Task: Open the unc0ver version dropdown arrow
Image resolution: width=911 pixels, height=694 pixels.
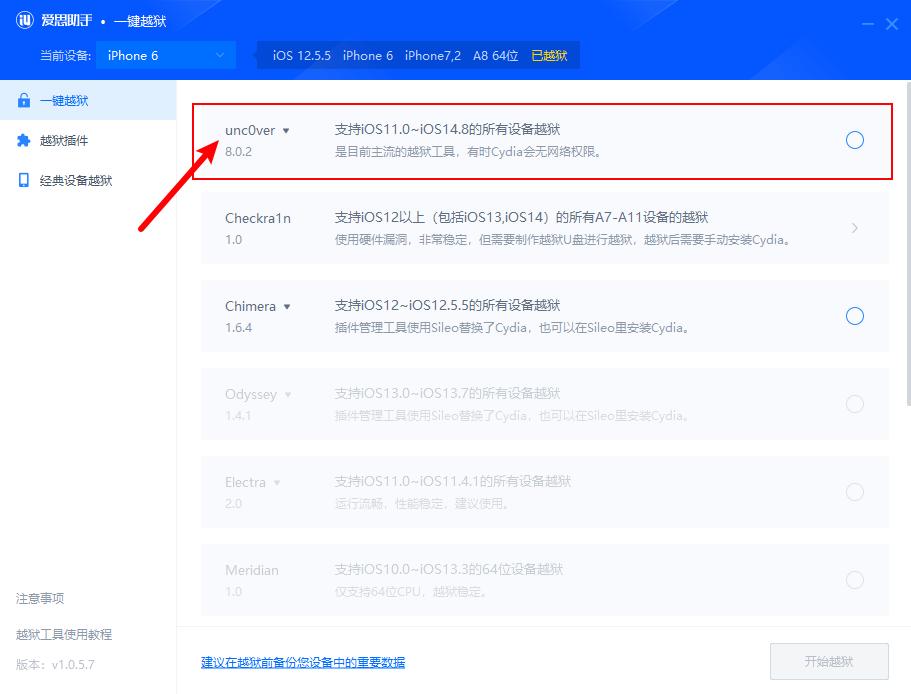Action: point(287,129)
